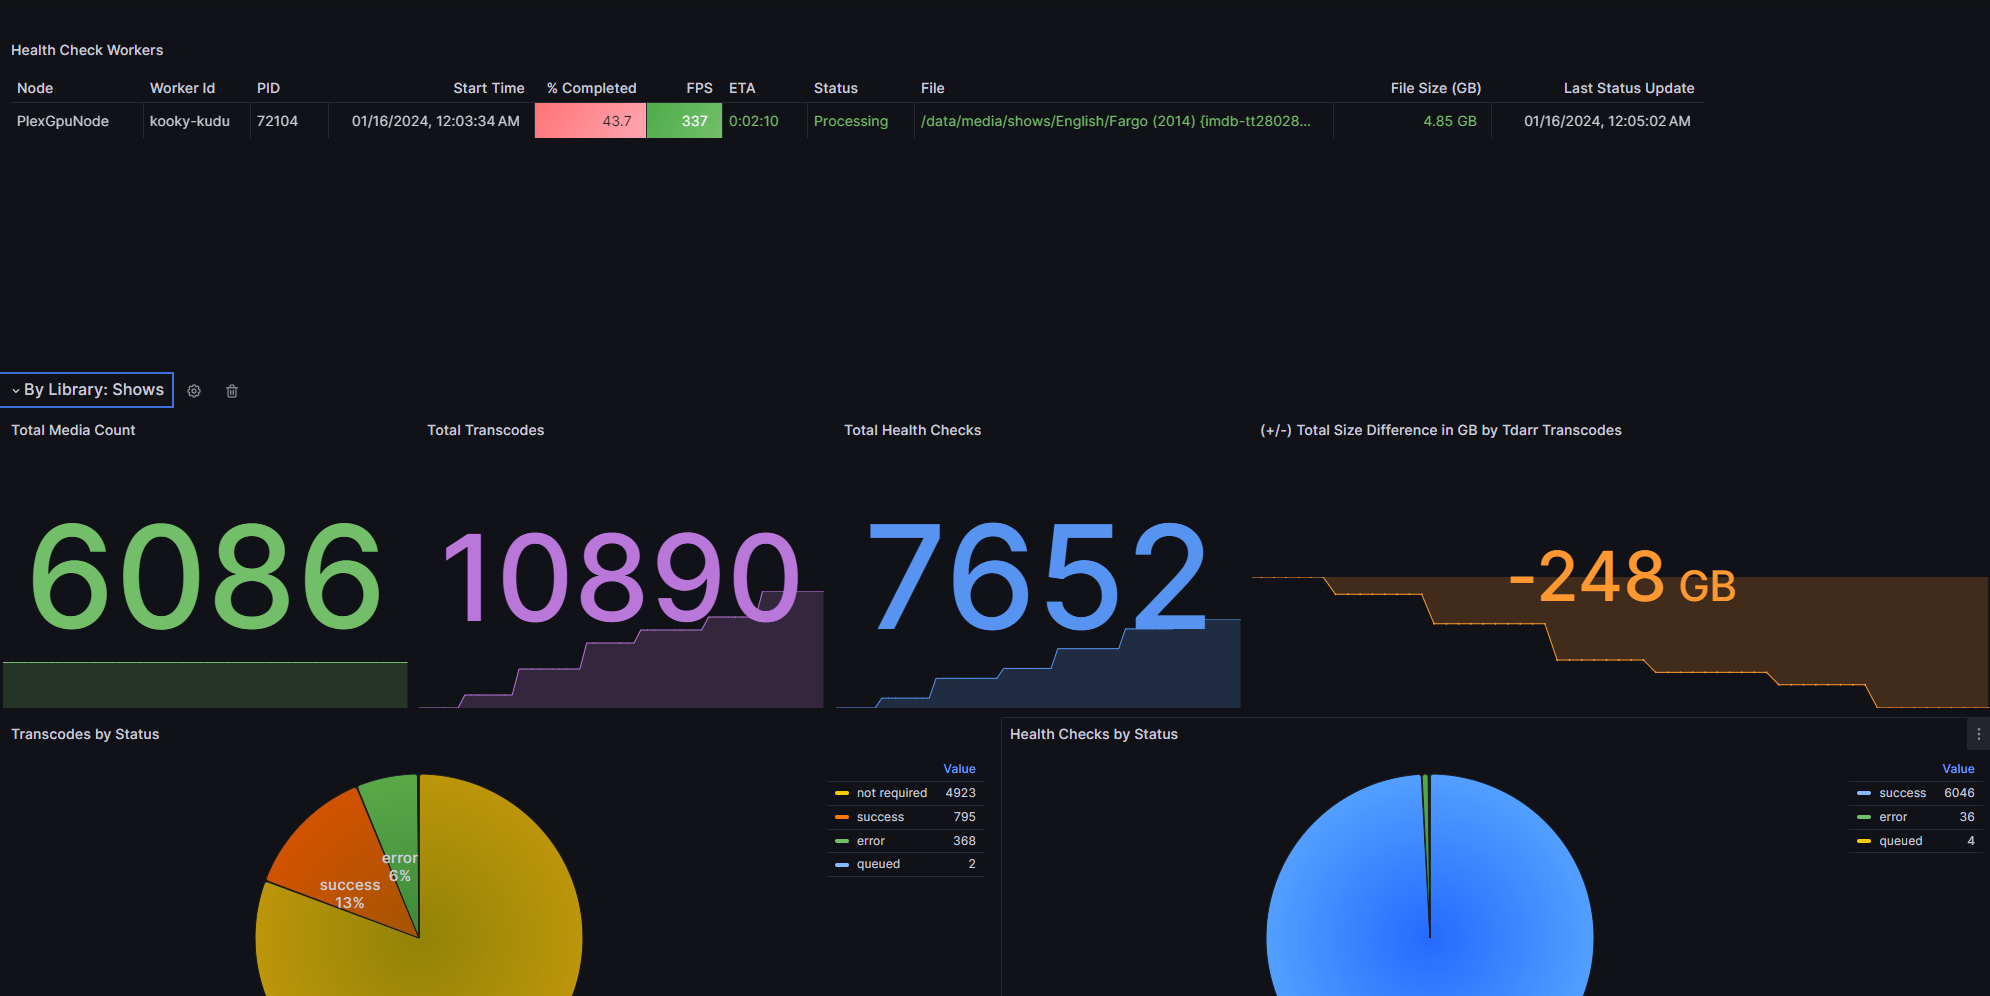Click the orange swatch beside Transcodes 'success'

point(842,817)
